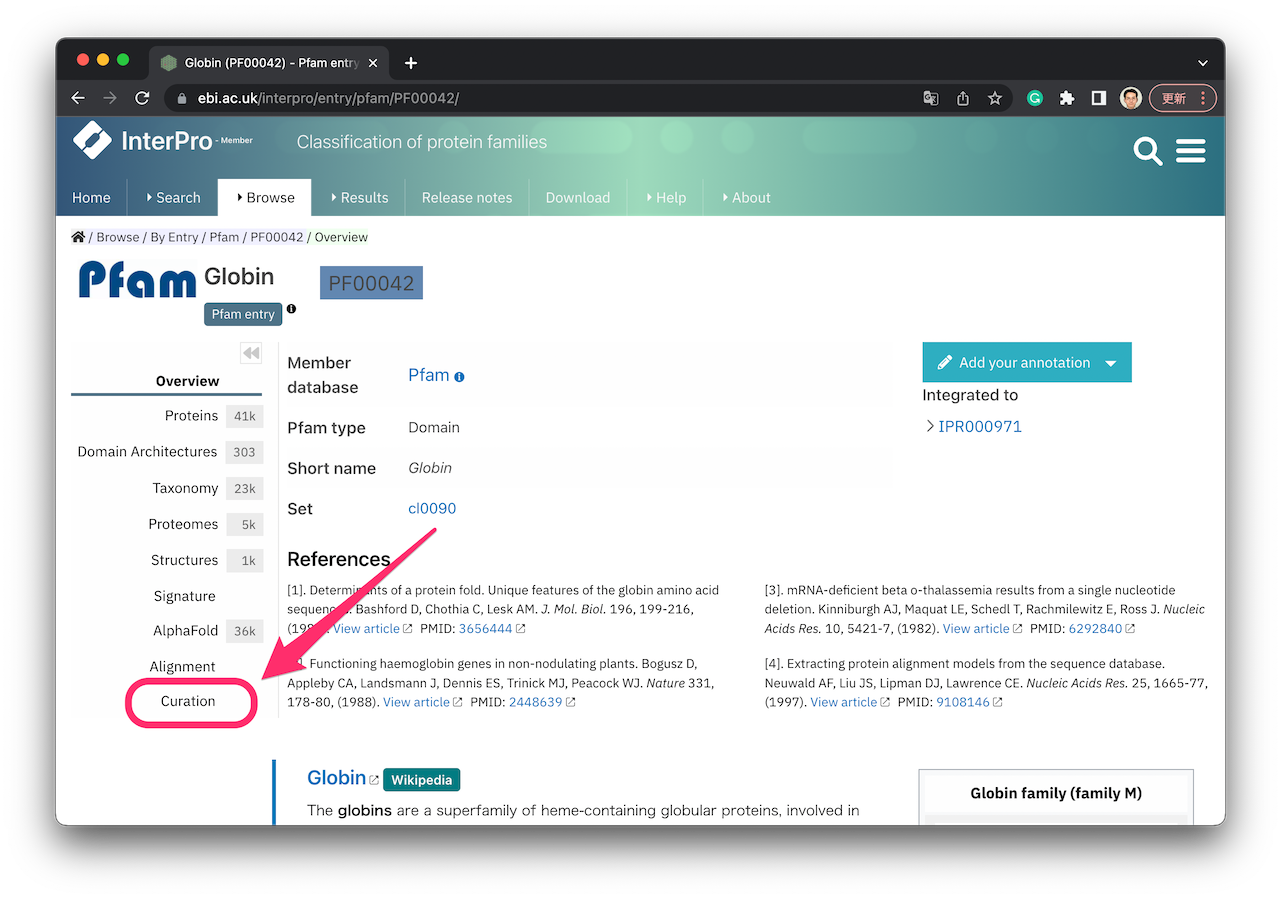
Task: Click the PF00042 breadcrumb link
Action: tap(277, 237)
